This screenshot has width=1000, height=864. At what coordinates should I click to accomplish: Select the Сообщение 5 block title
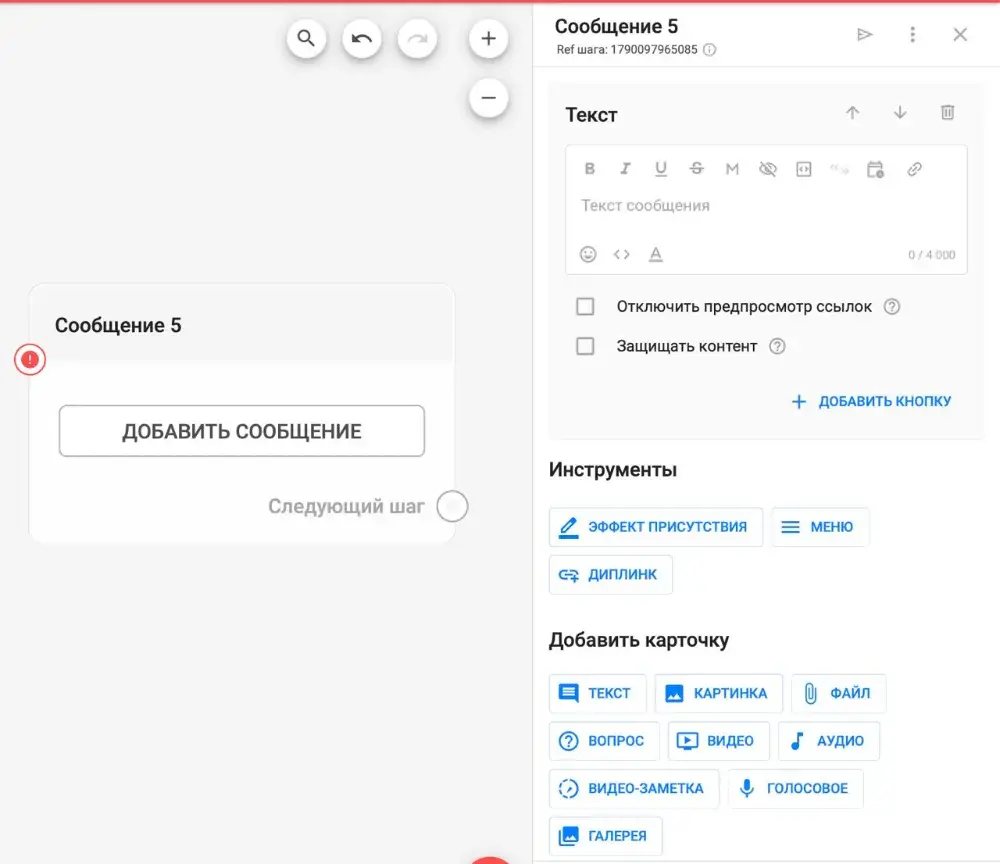118,325
